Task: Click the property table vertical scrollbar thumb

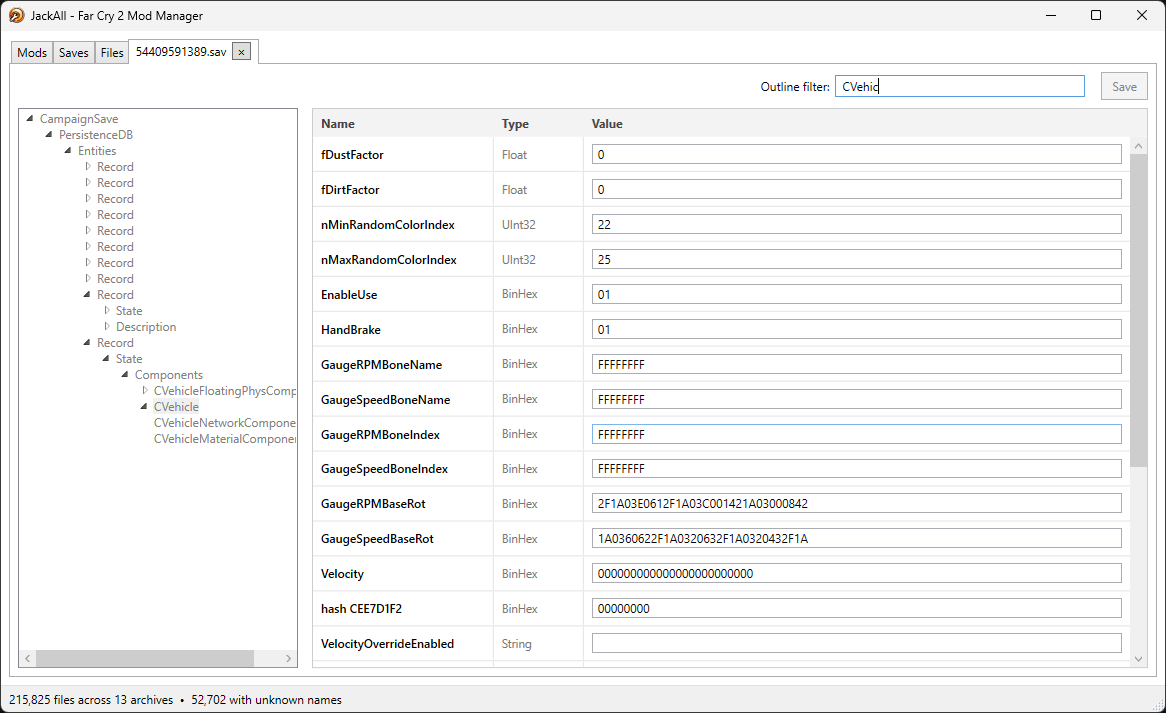Action: pyautogui.click(x=1138, y=310)
